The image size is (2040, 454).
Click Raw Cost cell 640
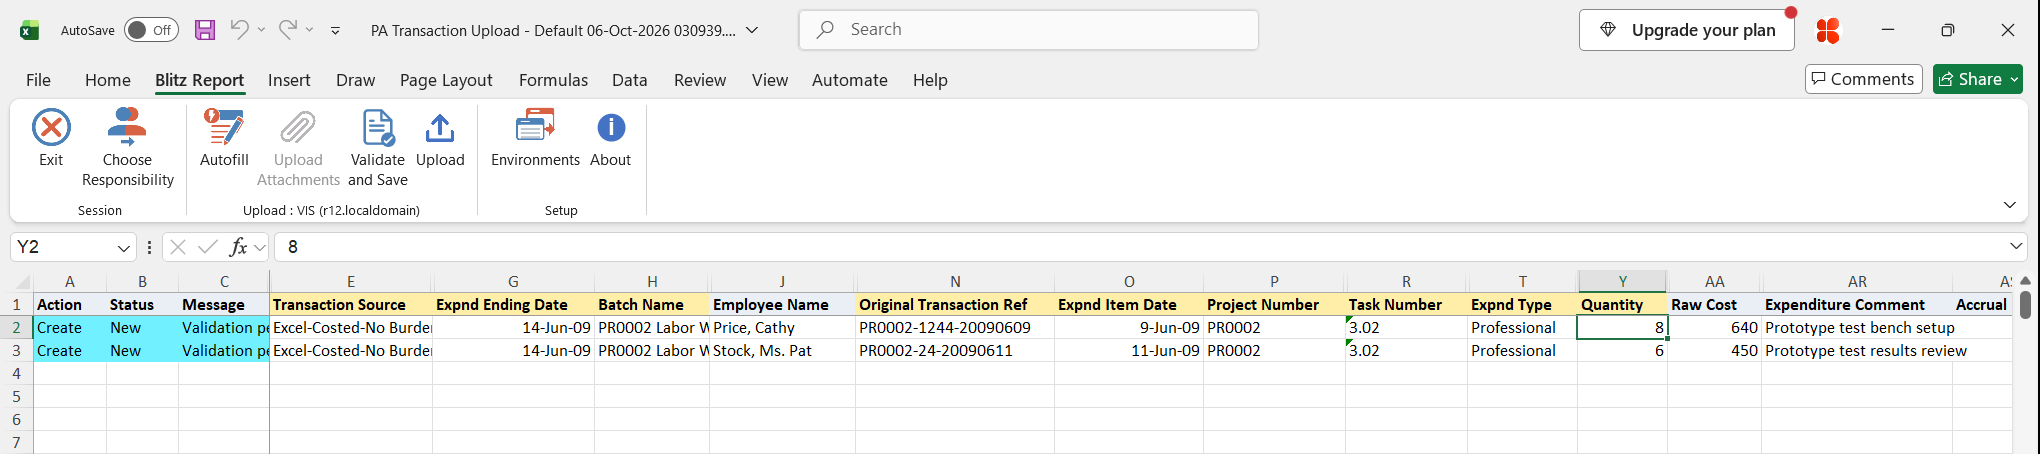(1714, 327)
